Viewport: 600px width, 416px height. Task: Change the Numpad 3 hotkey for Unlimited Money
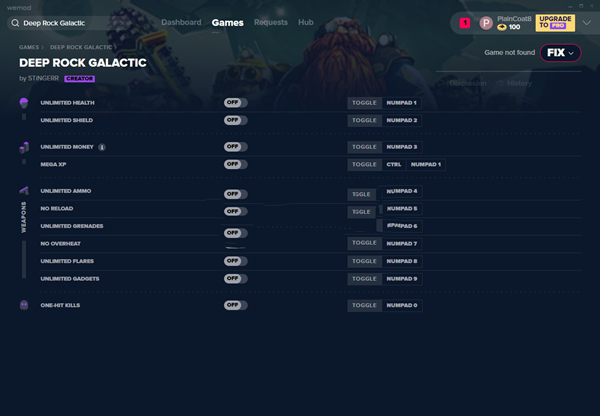402,147
